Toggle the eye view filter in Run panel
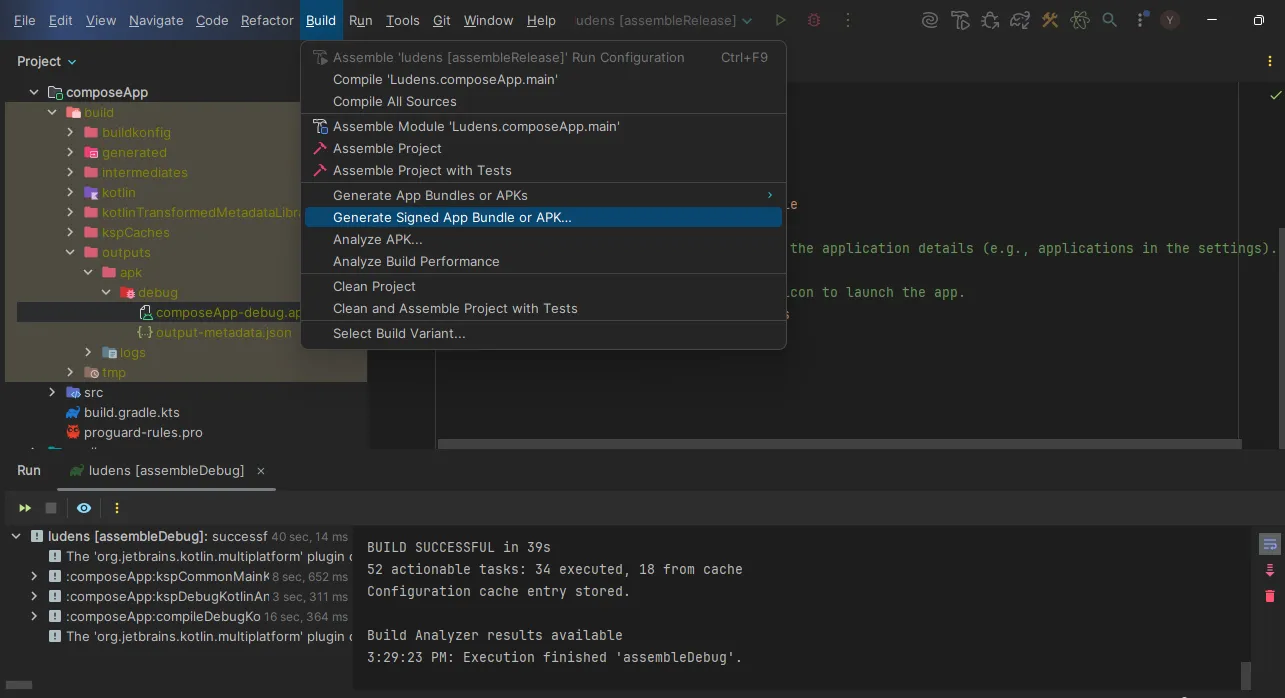 (84, 508)
